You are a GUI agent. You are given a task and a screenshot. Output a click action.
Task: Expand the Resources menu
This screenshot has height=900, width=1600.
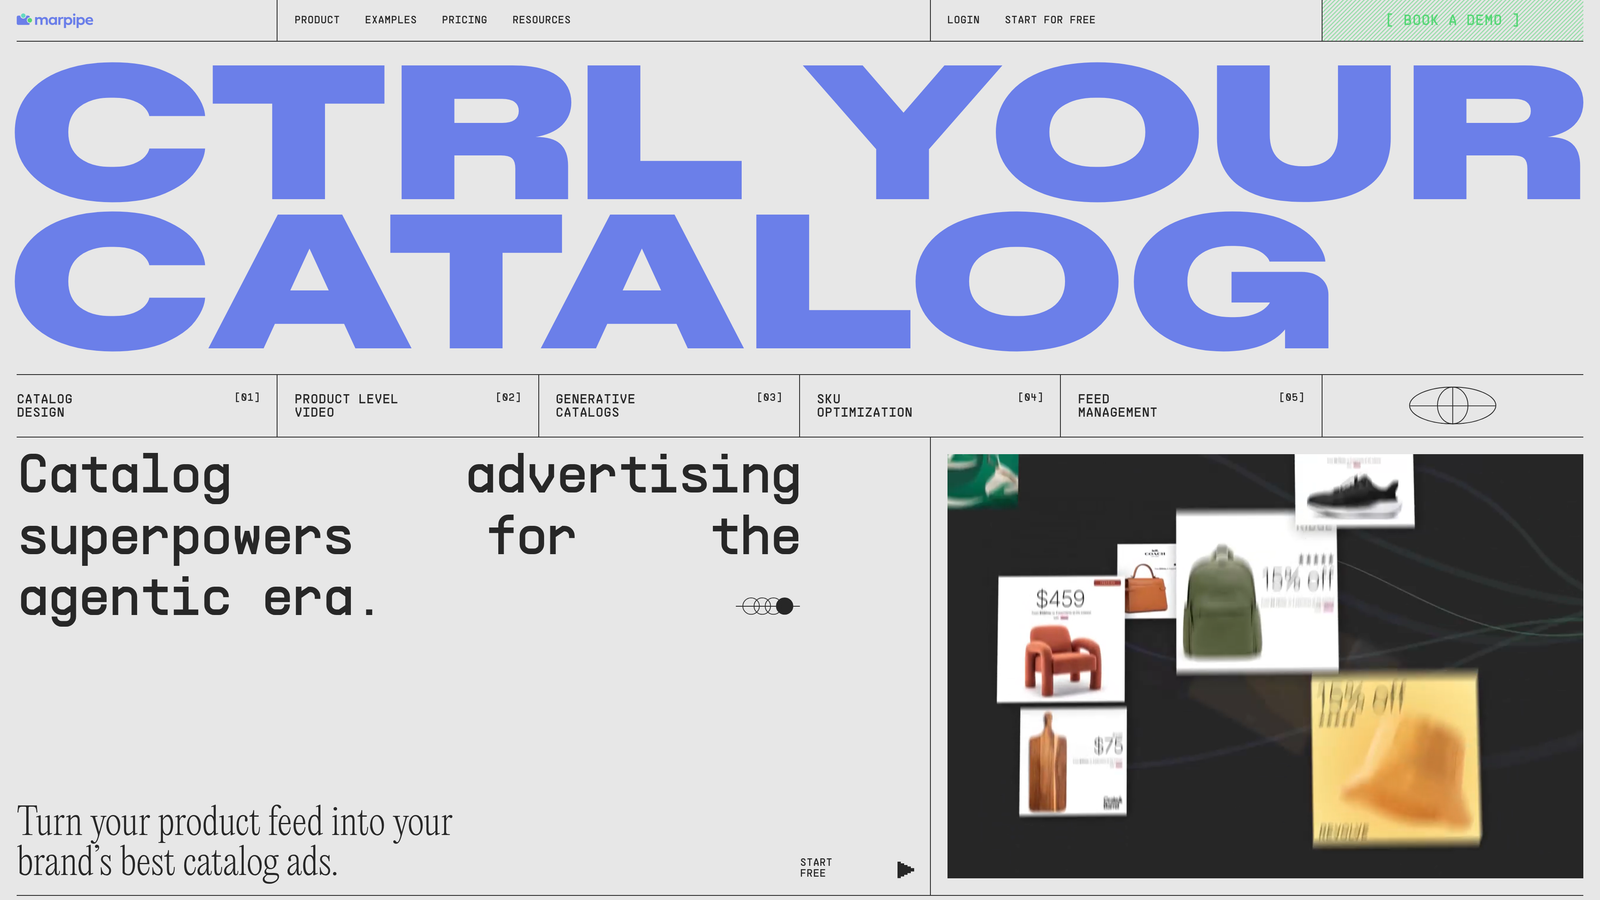541,20
